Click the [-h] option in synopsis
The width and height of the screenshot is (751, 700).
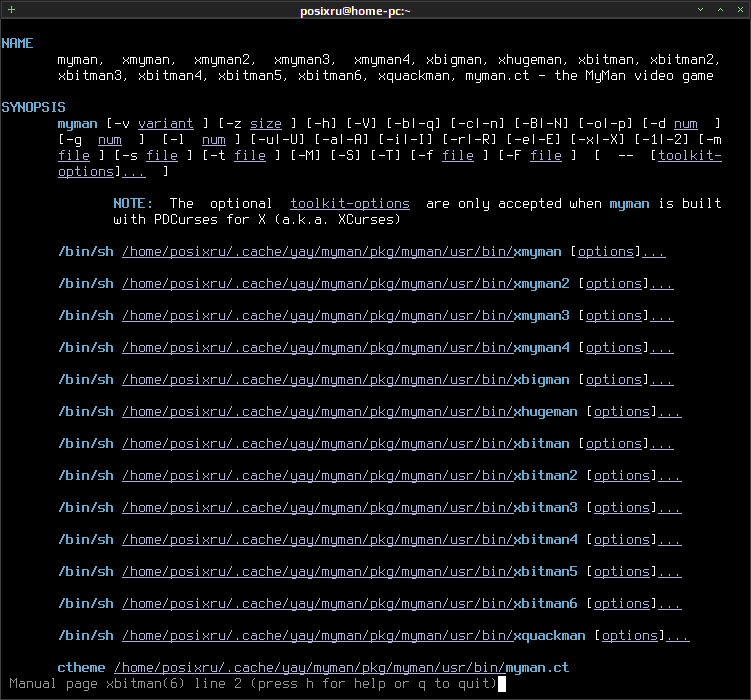[322, 124]
